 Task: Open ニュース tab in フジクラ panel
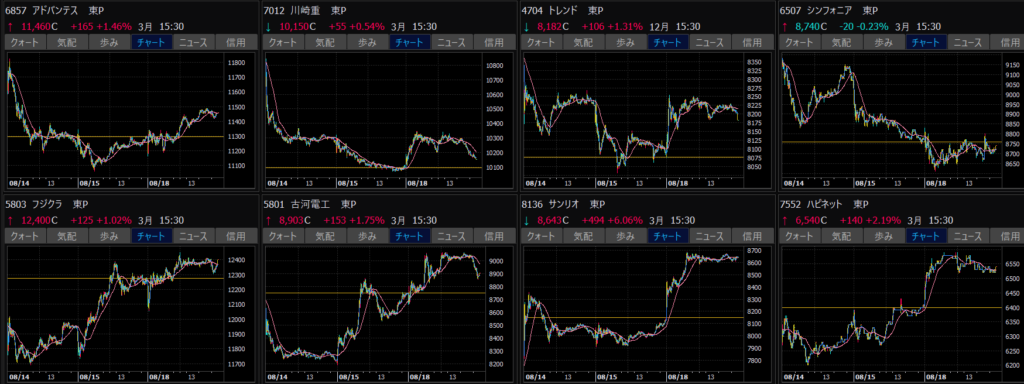pyautogui.click(x=193, y=235)
